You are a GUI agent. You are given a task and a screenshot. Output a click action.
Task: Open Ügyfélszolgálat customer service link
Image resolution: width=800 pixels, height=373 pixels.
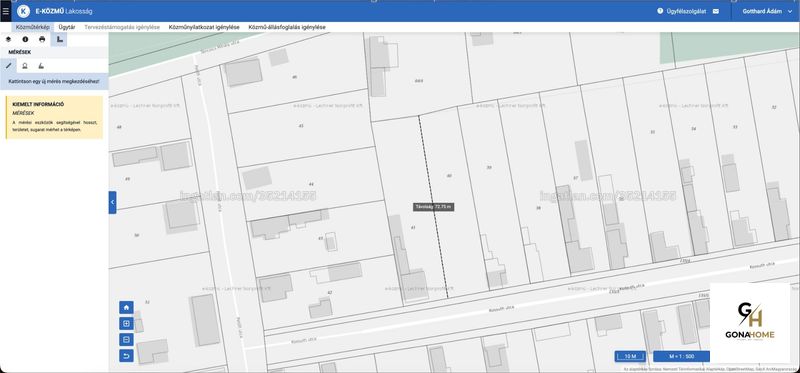click(686, 11)
